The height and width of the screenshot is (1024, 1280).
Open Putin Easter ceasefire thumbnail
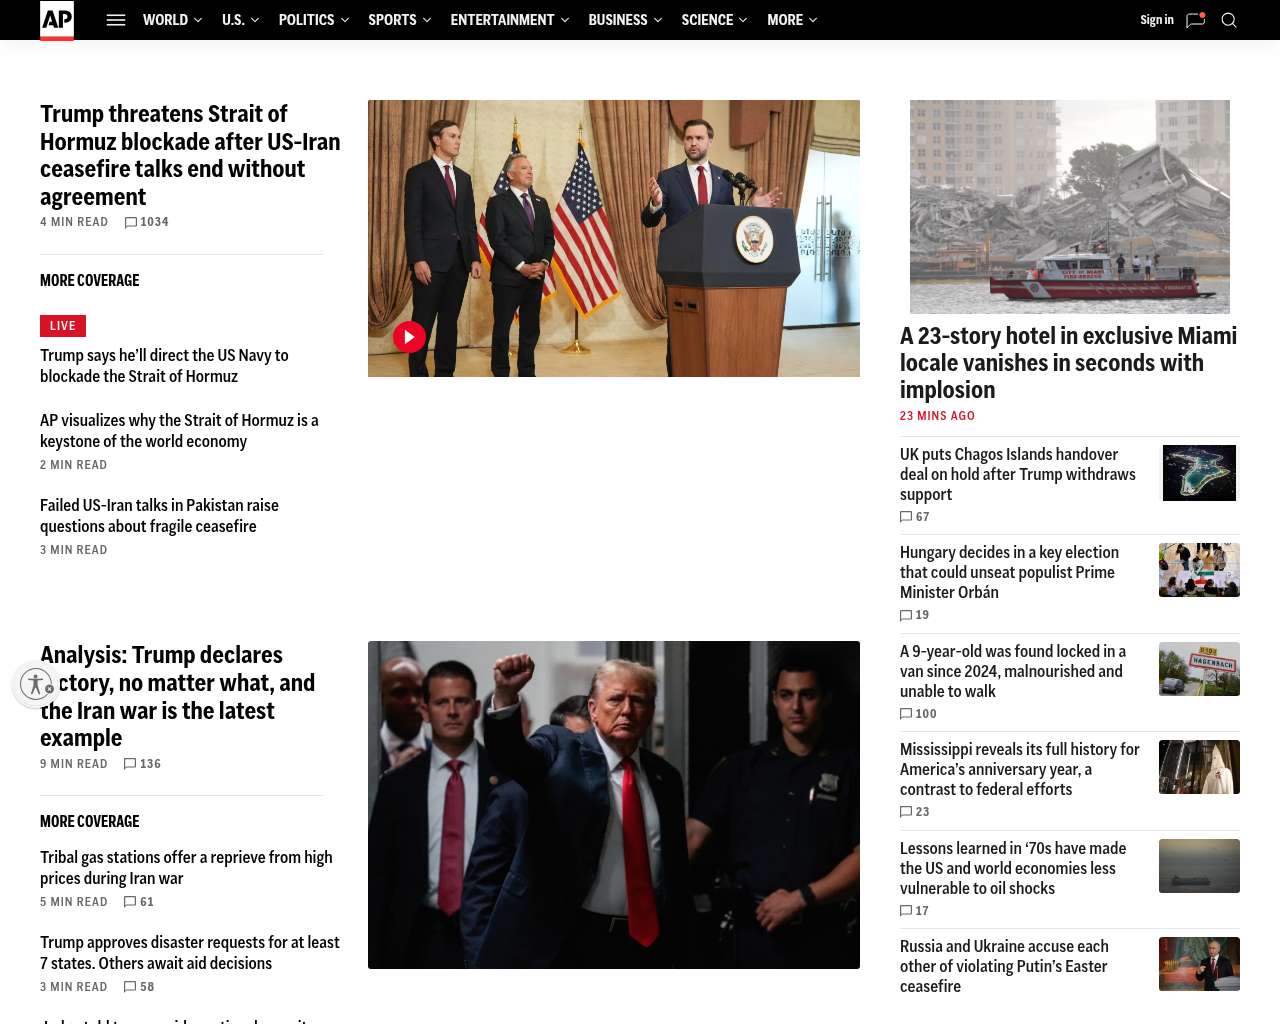[x=1199, y=964]
